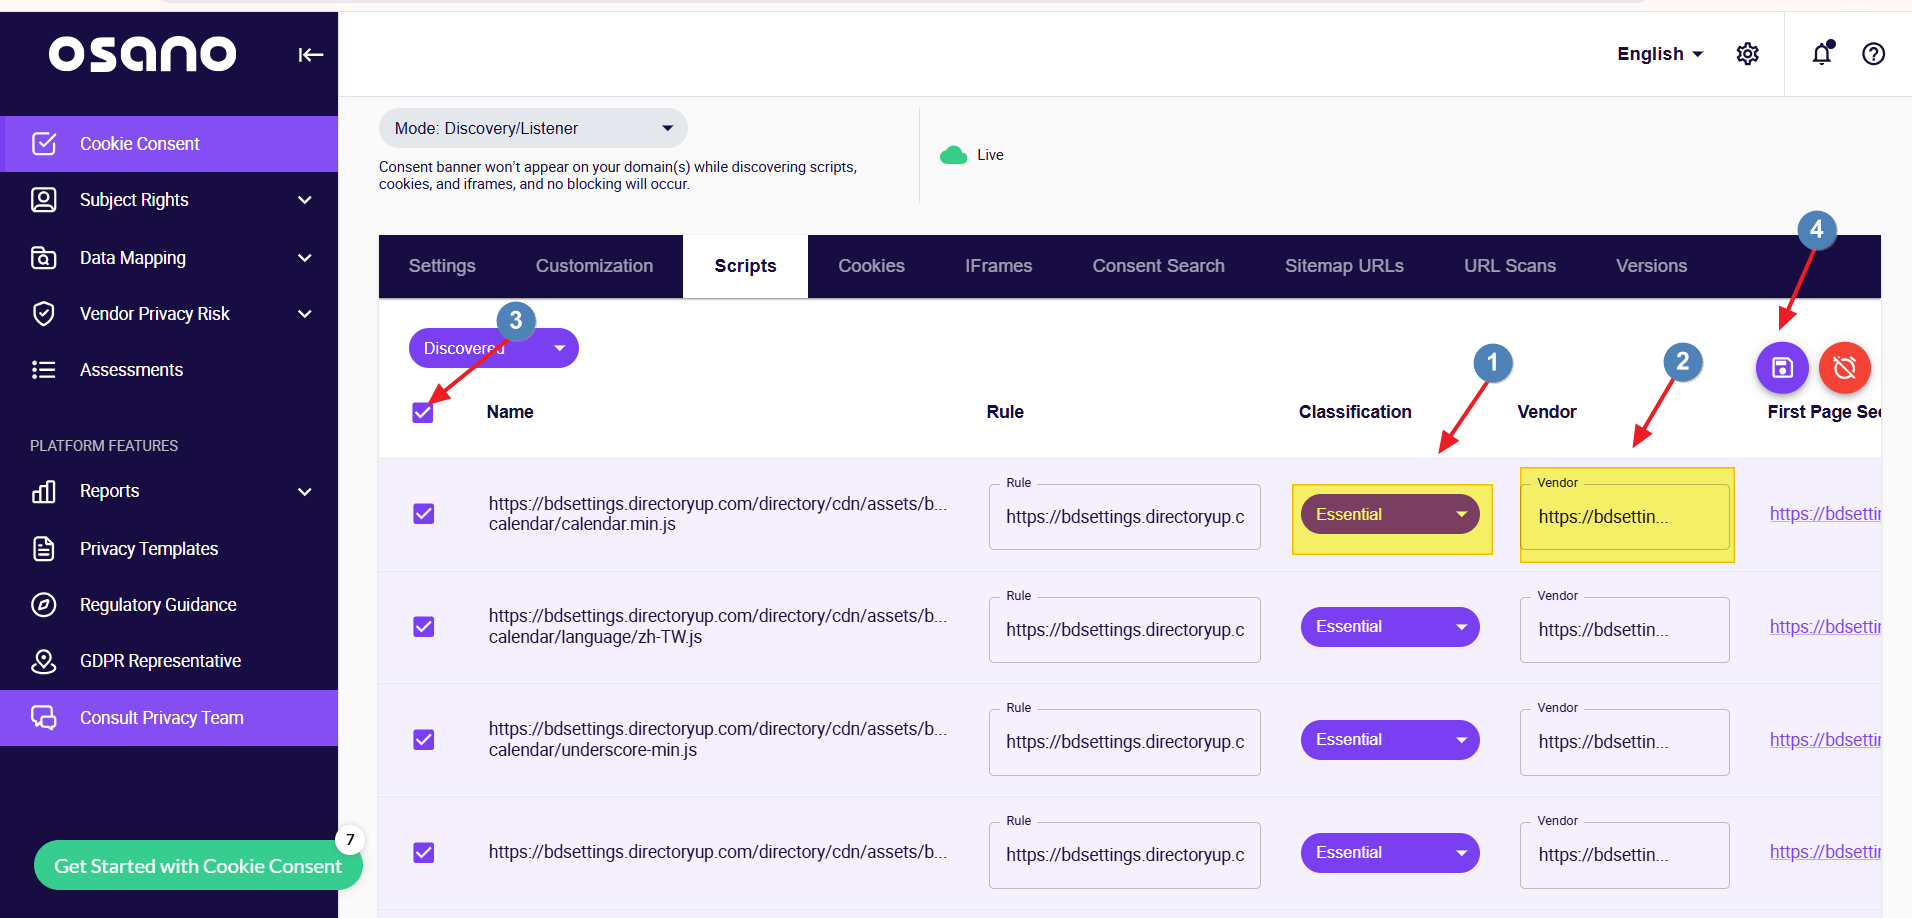Screen dimensions: 1912x918
Task: Expand the Vendor Privacy Risk chevron
Action: (305, 314)
